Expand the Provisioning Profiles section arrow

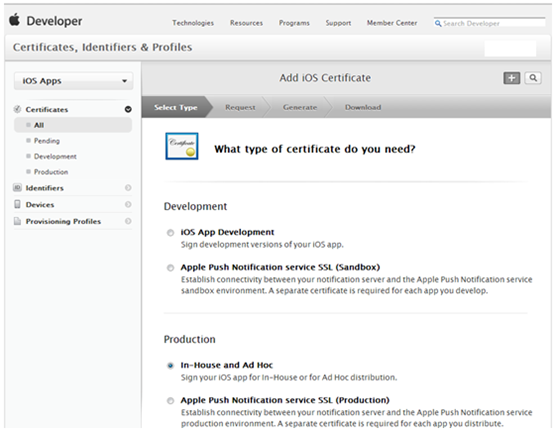click(x=128, y=221)
